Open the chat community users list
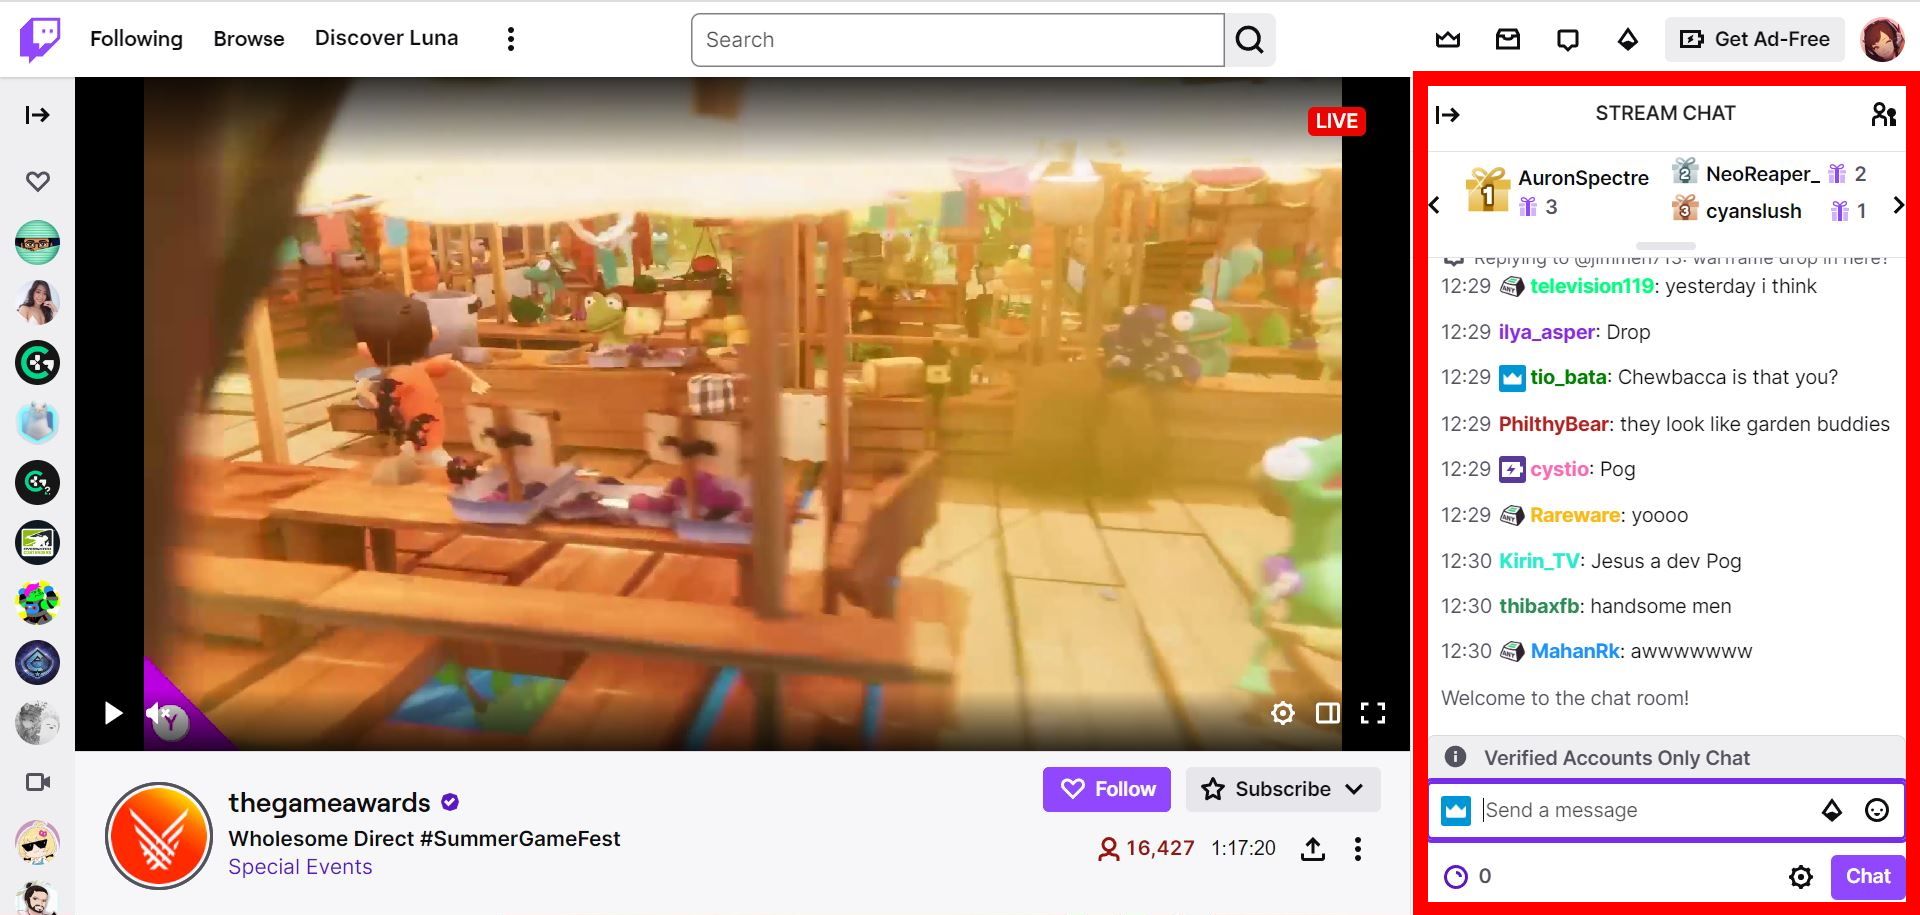Image resolution: width=1920 pixels, height=915 pixels. pos(1884,114)
